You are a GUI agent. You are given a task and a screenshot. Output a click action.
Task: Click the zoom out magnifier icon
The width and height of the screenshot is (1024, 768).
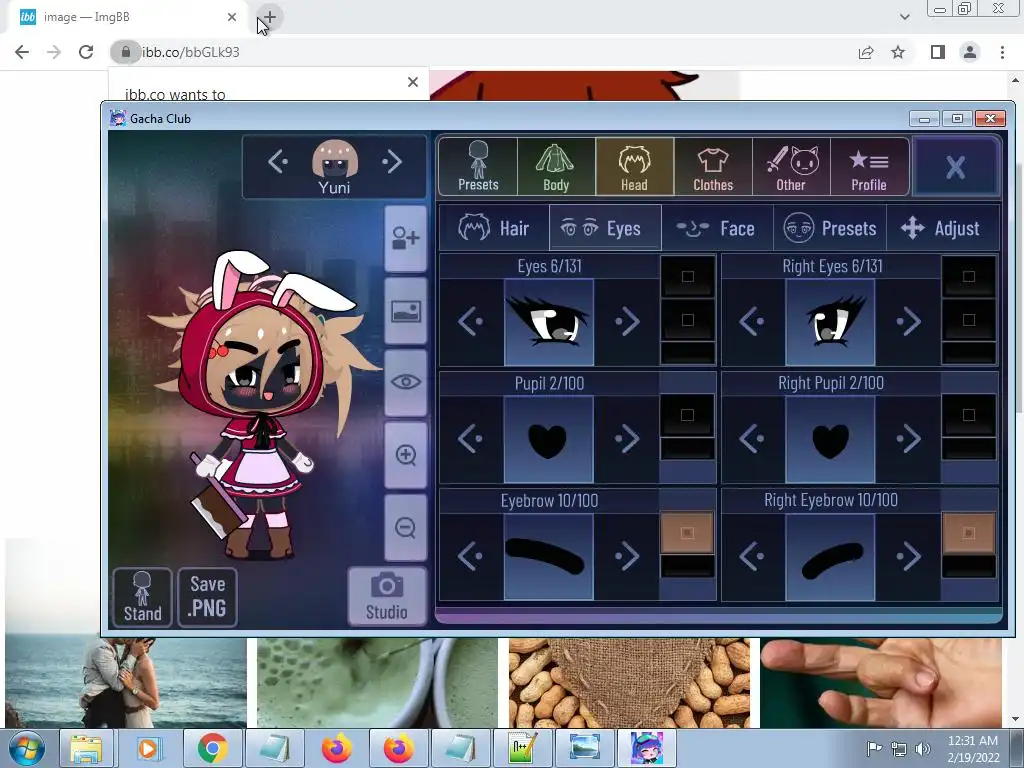click(406, 528)
